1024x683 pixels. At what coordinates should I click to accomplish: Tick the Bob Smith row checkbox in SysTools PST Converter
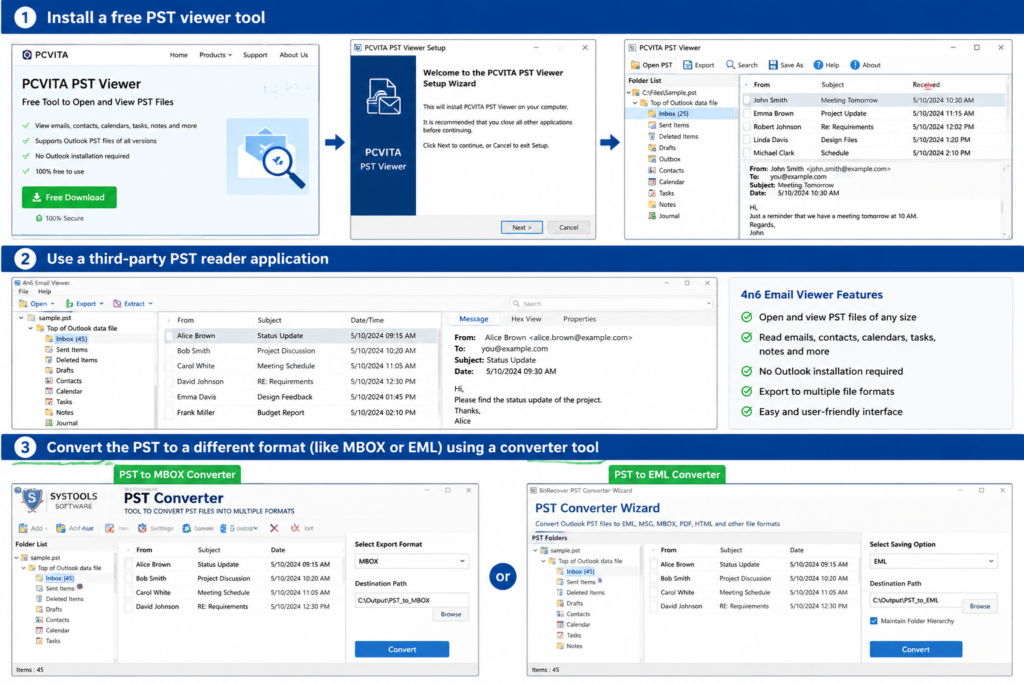129,579
